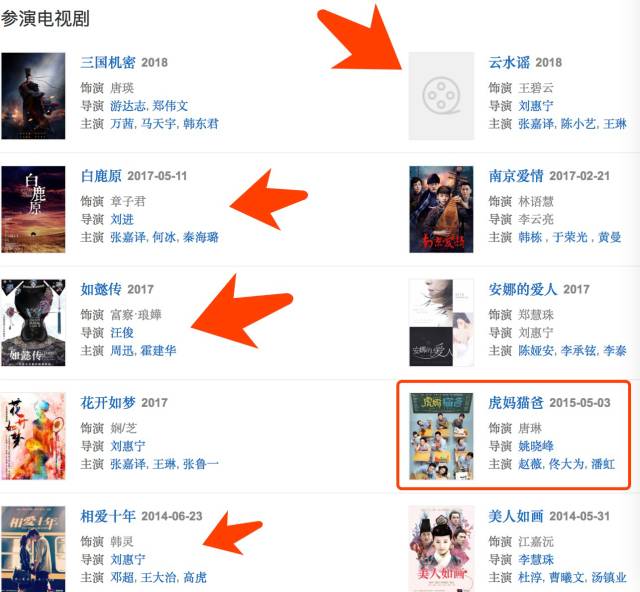Click the 云水谣 placeholder film reel icon
The height and width of the screenshot is (592, 640).
point(441,96)
